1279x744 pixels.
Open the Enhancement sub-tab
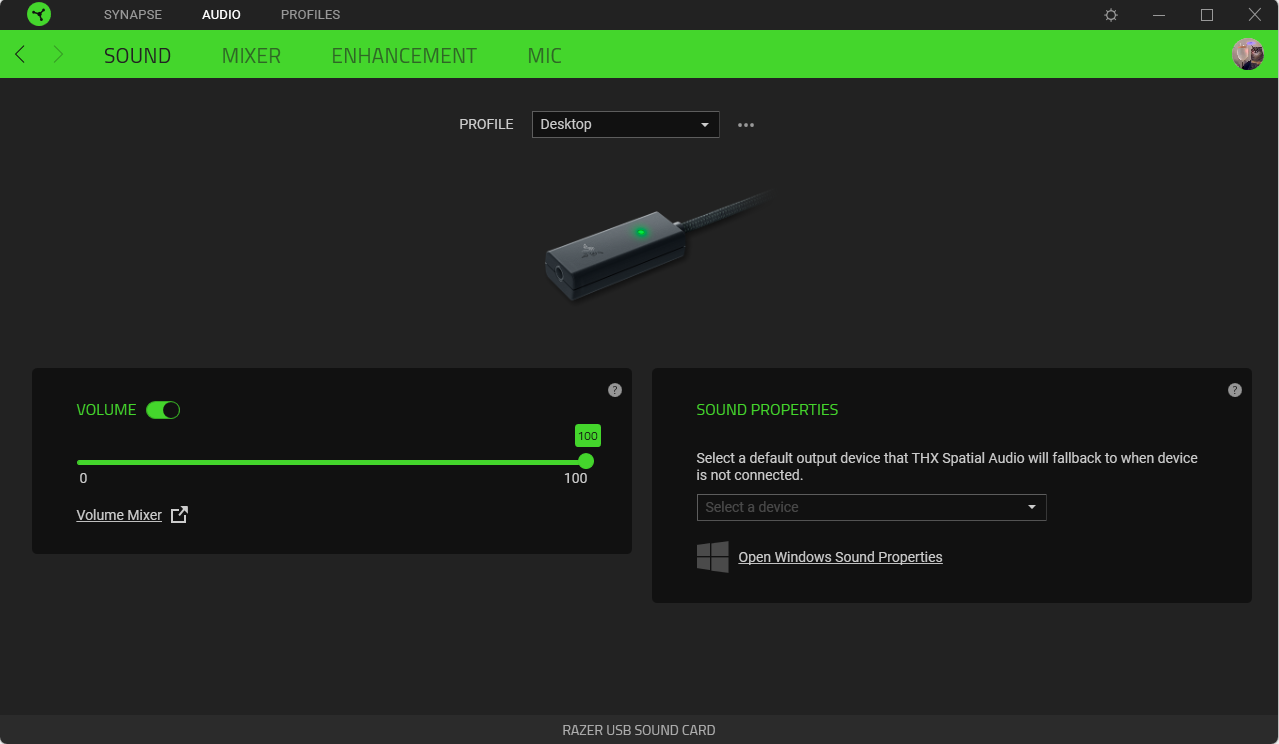404,55
